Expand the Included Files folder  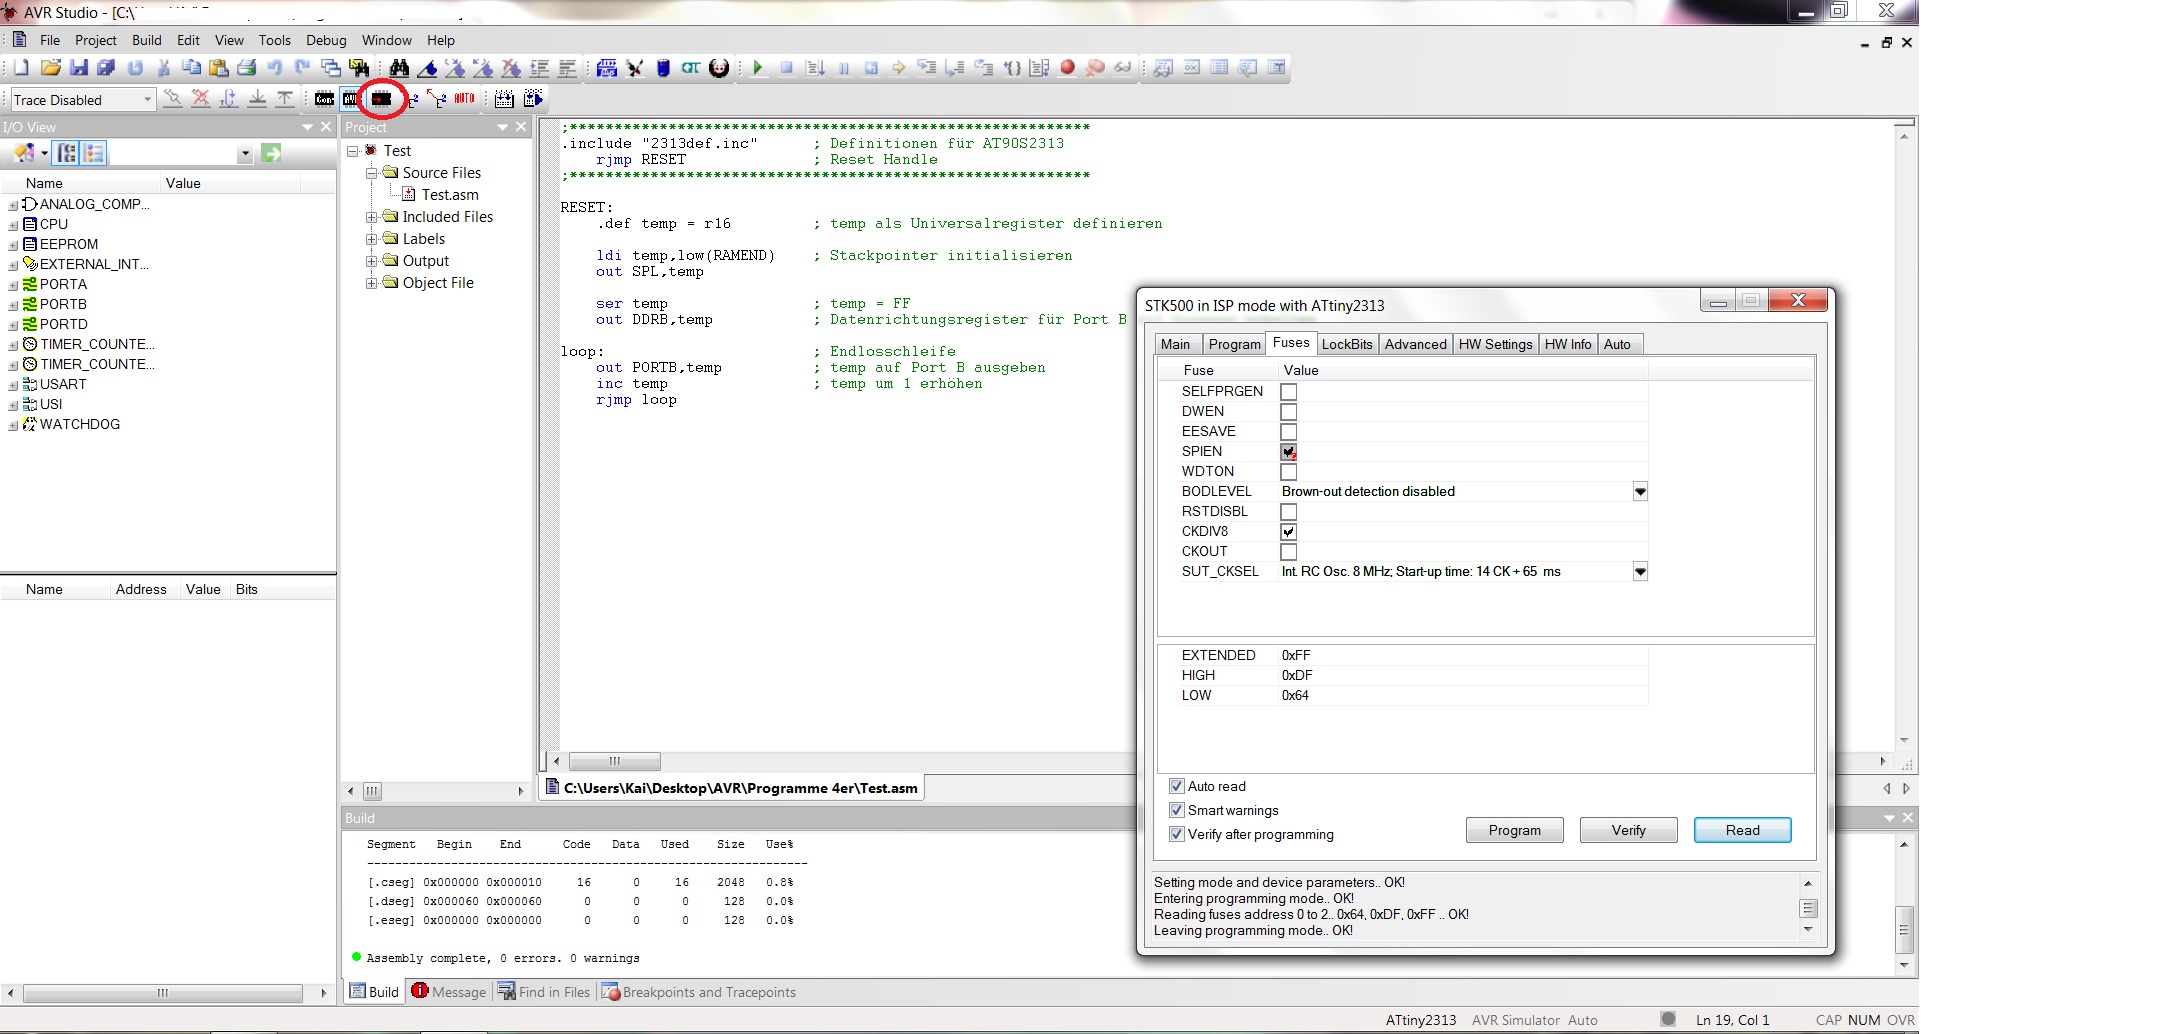(372, 217)
